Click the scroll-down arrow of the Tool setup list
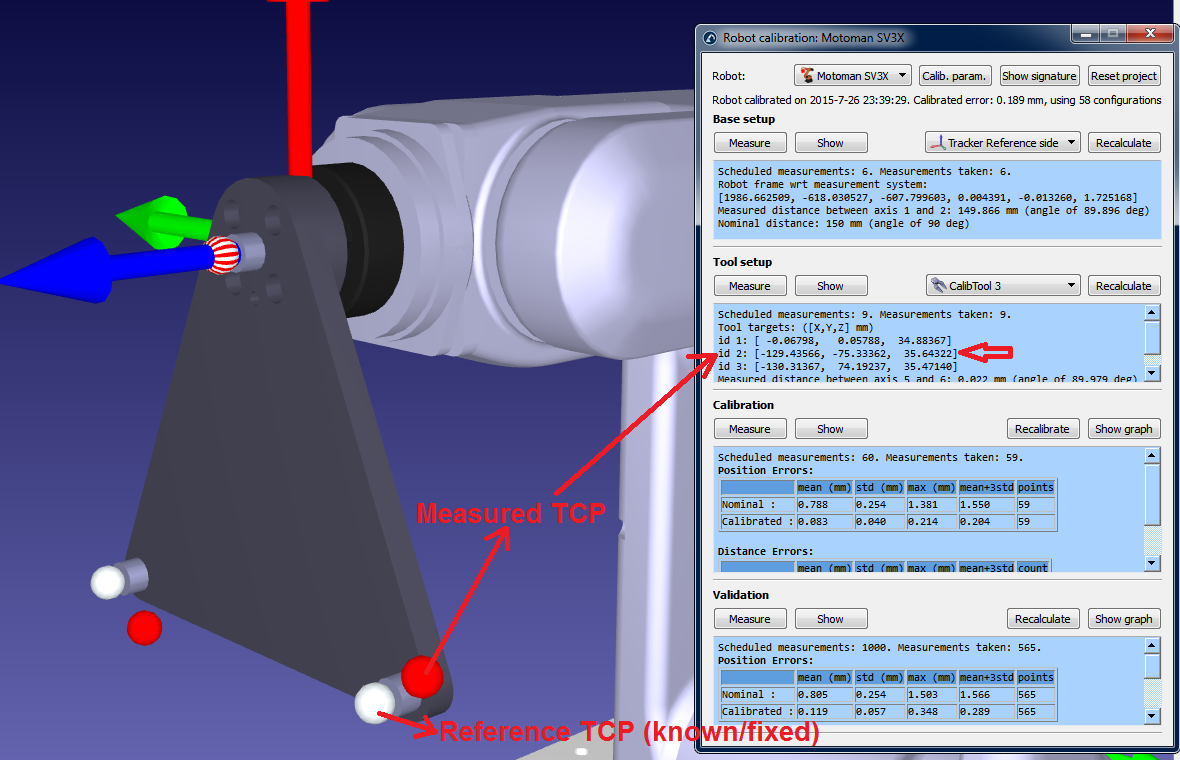Viewport: 1180px width, 760px height. [1152, 373]
